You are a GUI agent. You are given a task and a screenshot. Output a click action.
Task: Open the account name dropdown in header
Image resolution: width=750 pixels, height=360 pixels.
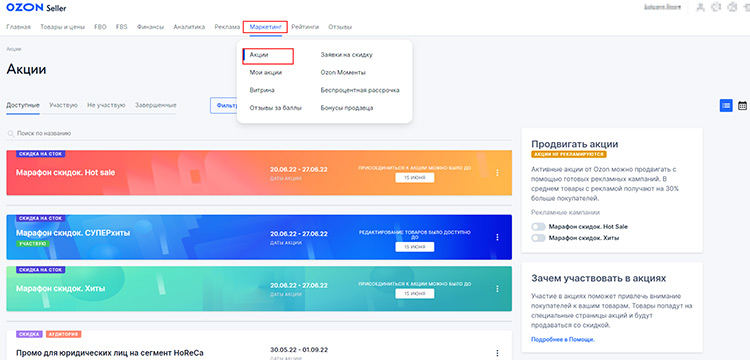tap(663, 7)
